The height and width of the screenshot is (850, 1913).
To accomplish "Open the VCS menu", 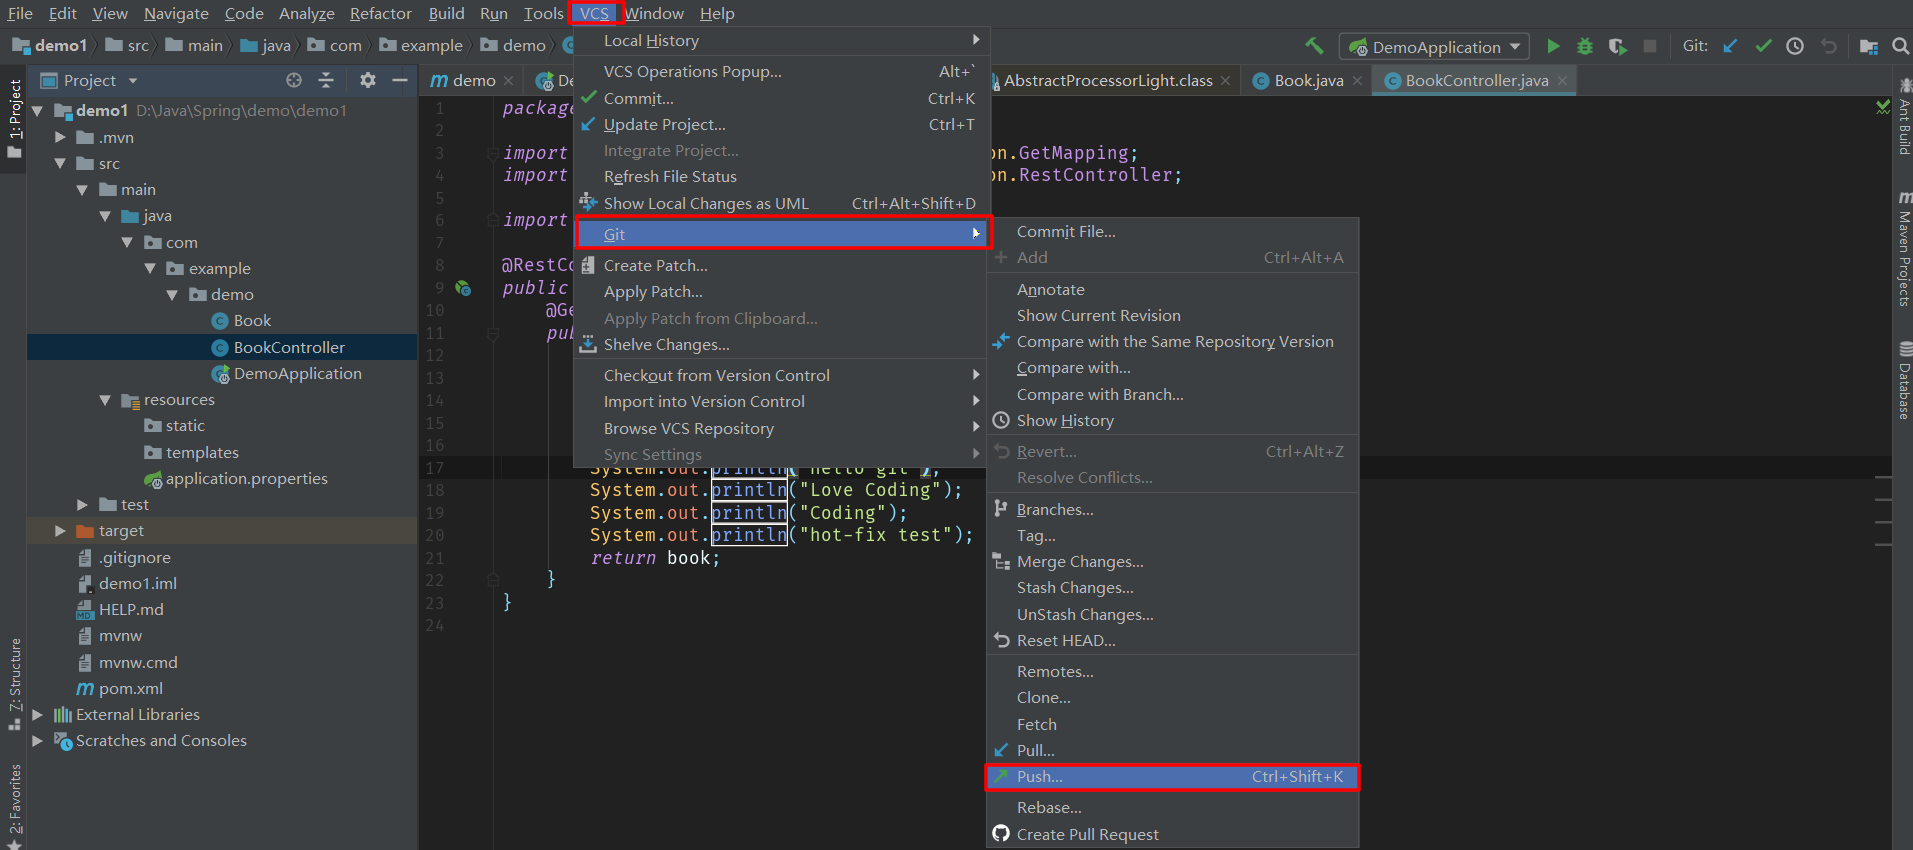I will pyautogui.click(x=594, y=13).
